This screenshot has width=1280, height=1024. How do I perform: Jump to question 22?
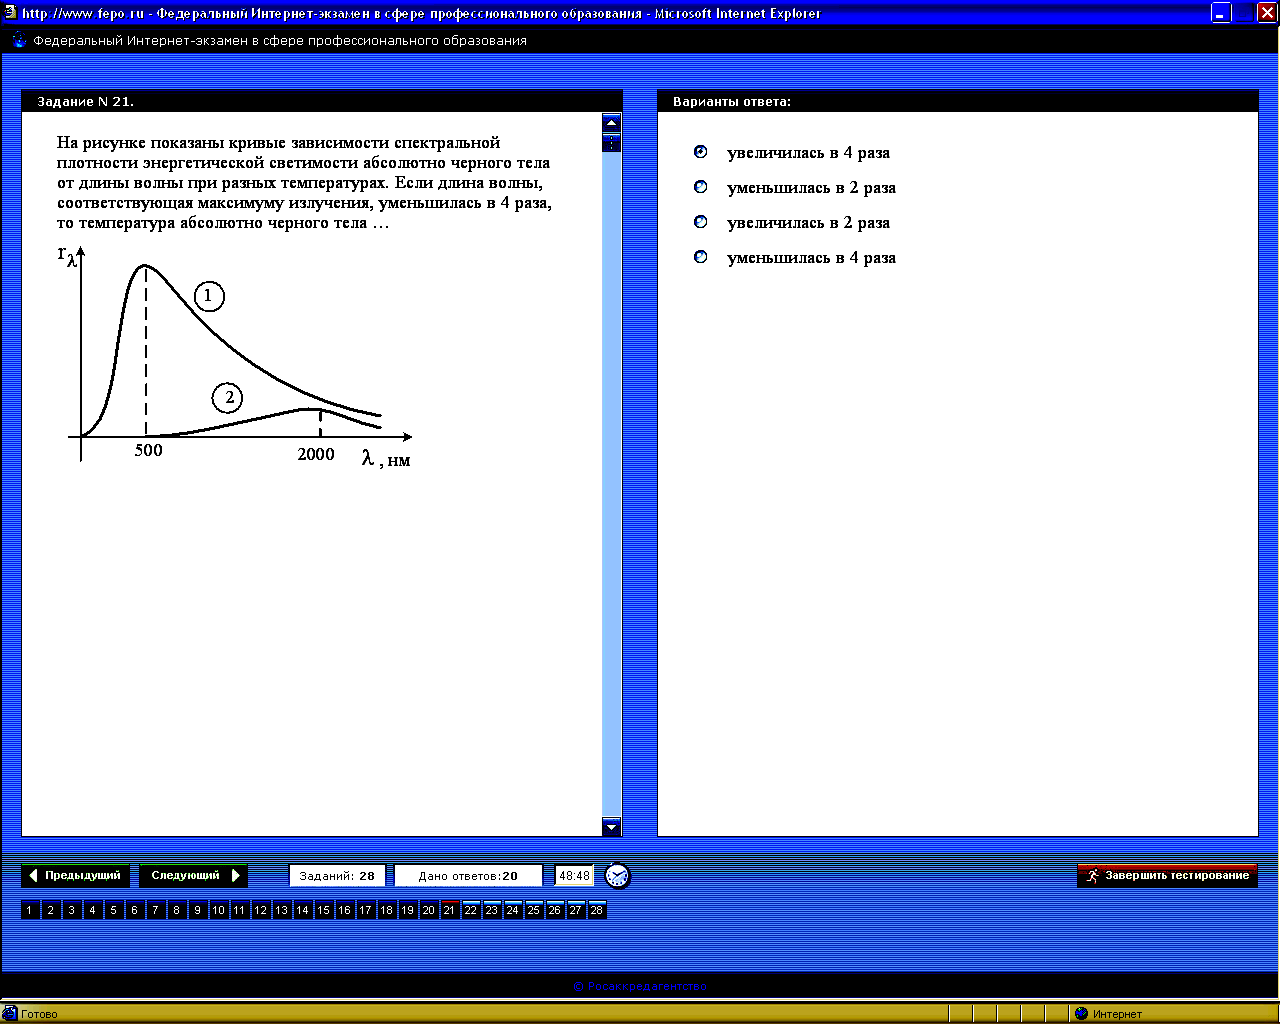[x=471, y=910]
